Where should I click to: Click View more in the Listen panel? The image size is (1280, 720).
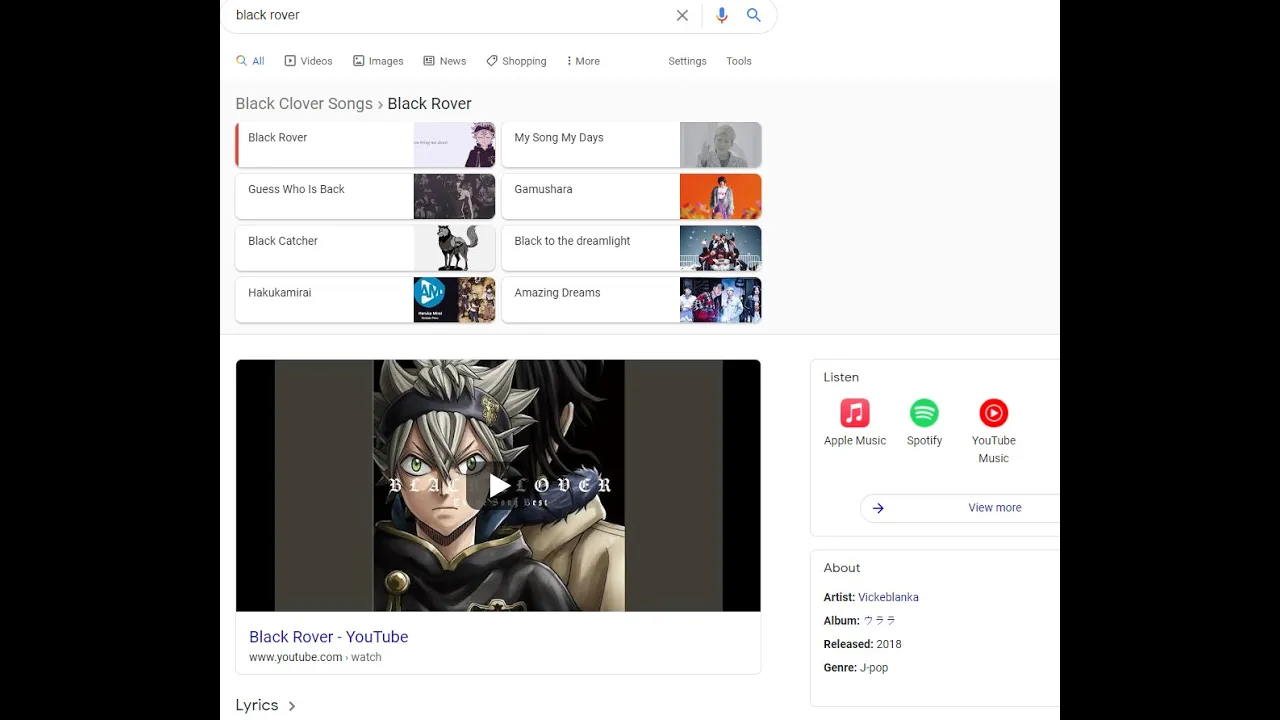(994, 508)
